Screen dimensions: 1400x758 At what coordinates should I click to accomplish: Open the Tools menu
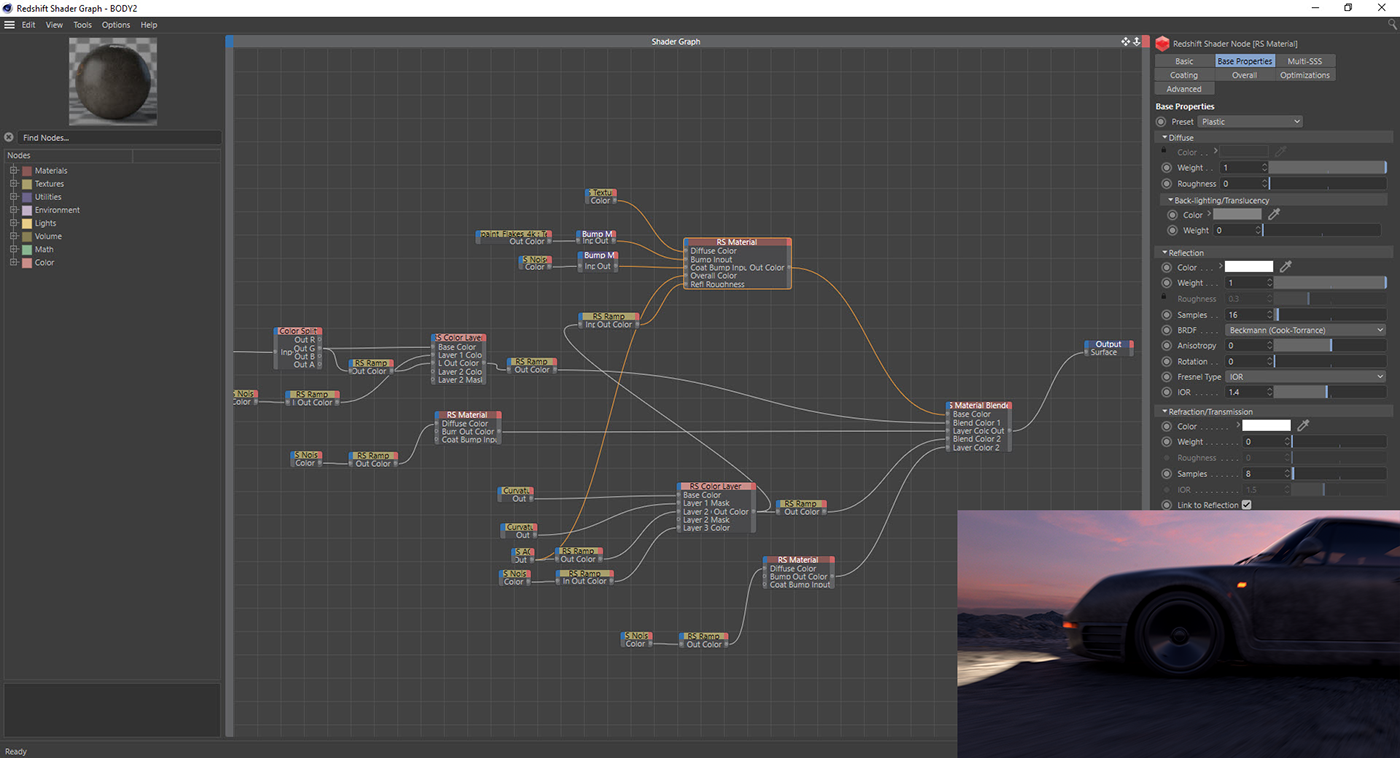pos(82,25)
